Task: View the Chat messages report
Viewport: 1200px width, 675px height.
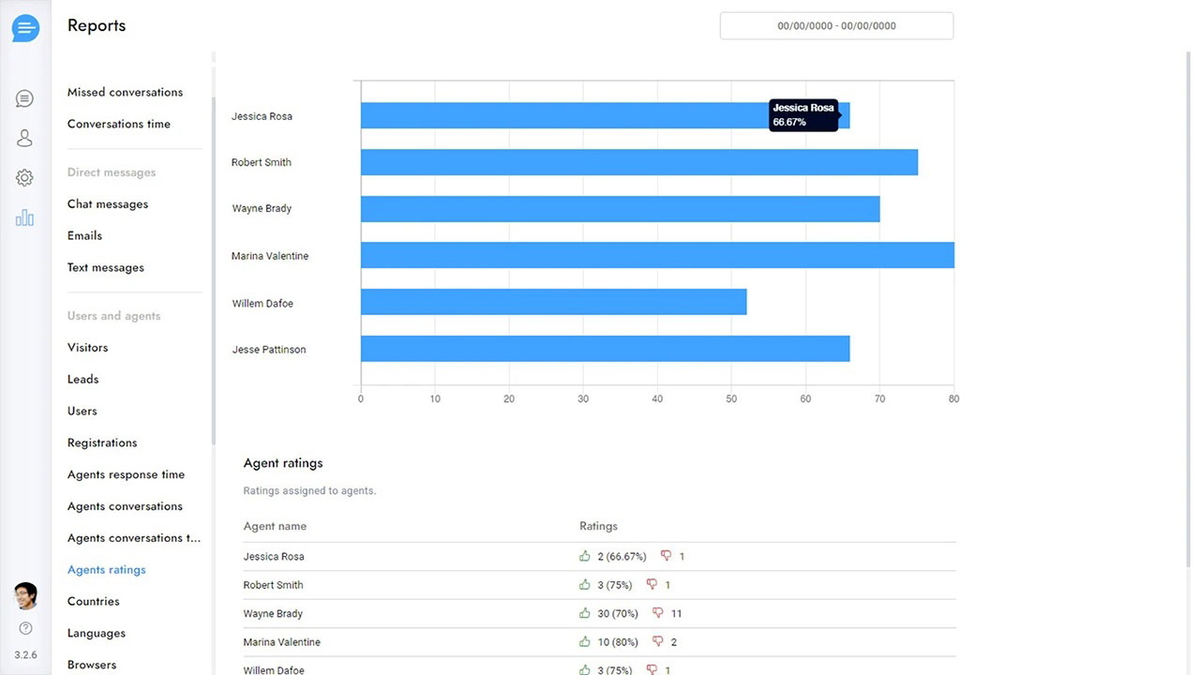Action: point(107,203)
